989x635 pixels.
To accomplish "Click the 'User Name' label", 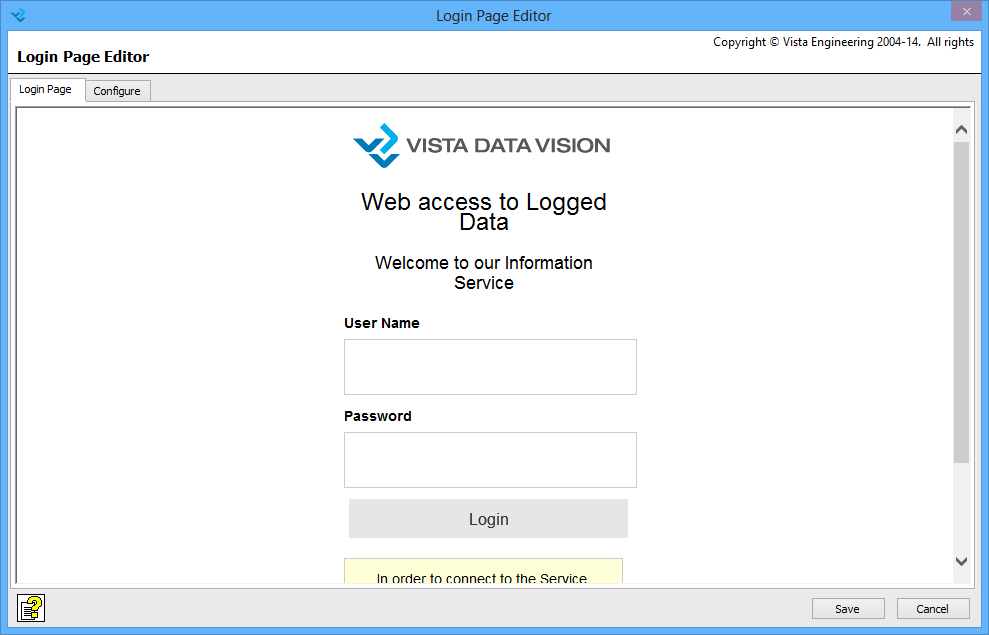I will click(x=382, y=323).
